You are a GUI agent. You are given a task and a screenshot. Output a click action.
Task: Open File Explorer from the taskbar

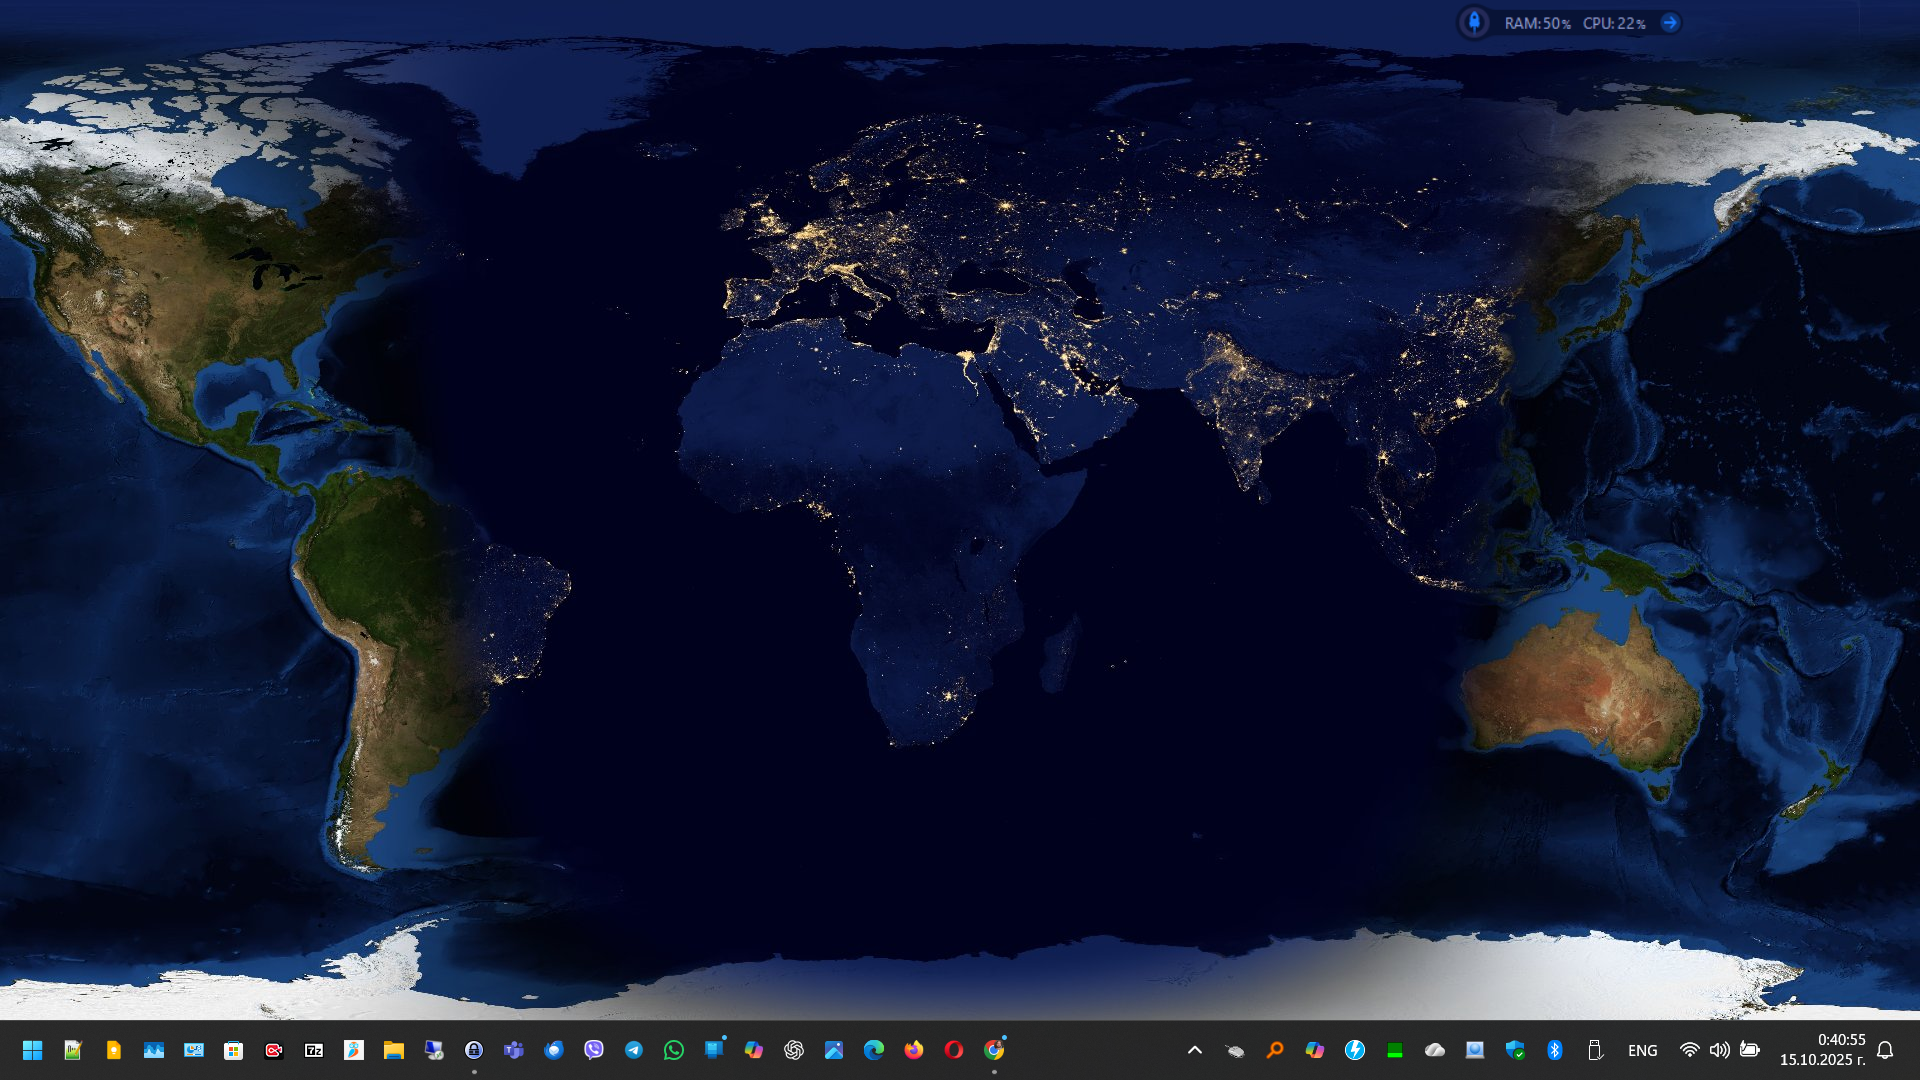[394, 1050]
